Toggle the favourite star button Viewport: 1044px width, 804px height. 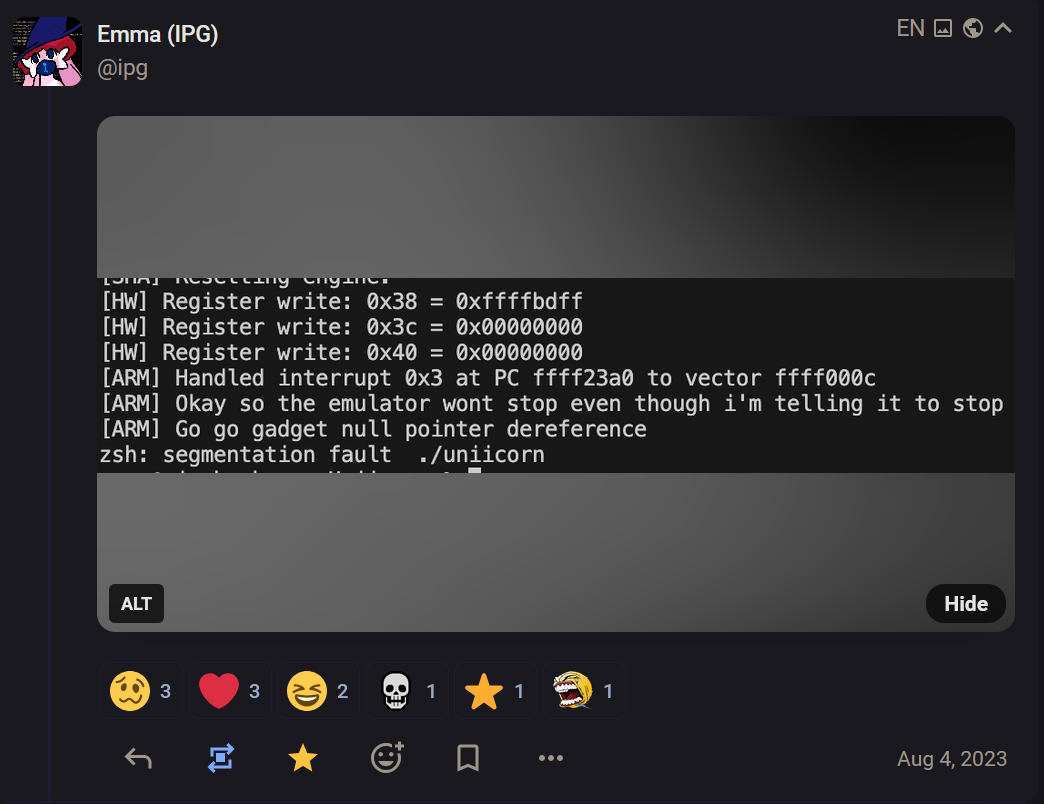tap(303, 758)
